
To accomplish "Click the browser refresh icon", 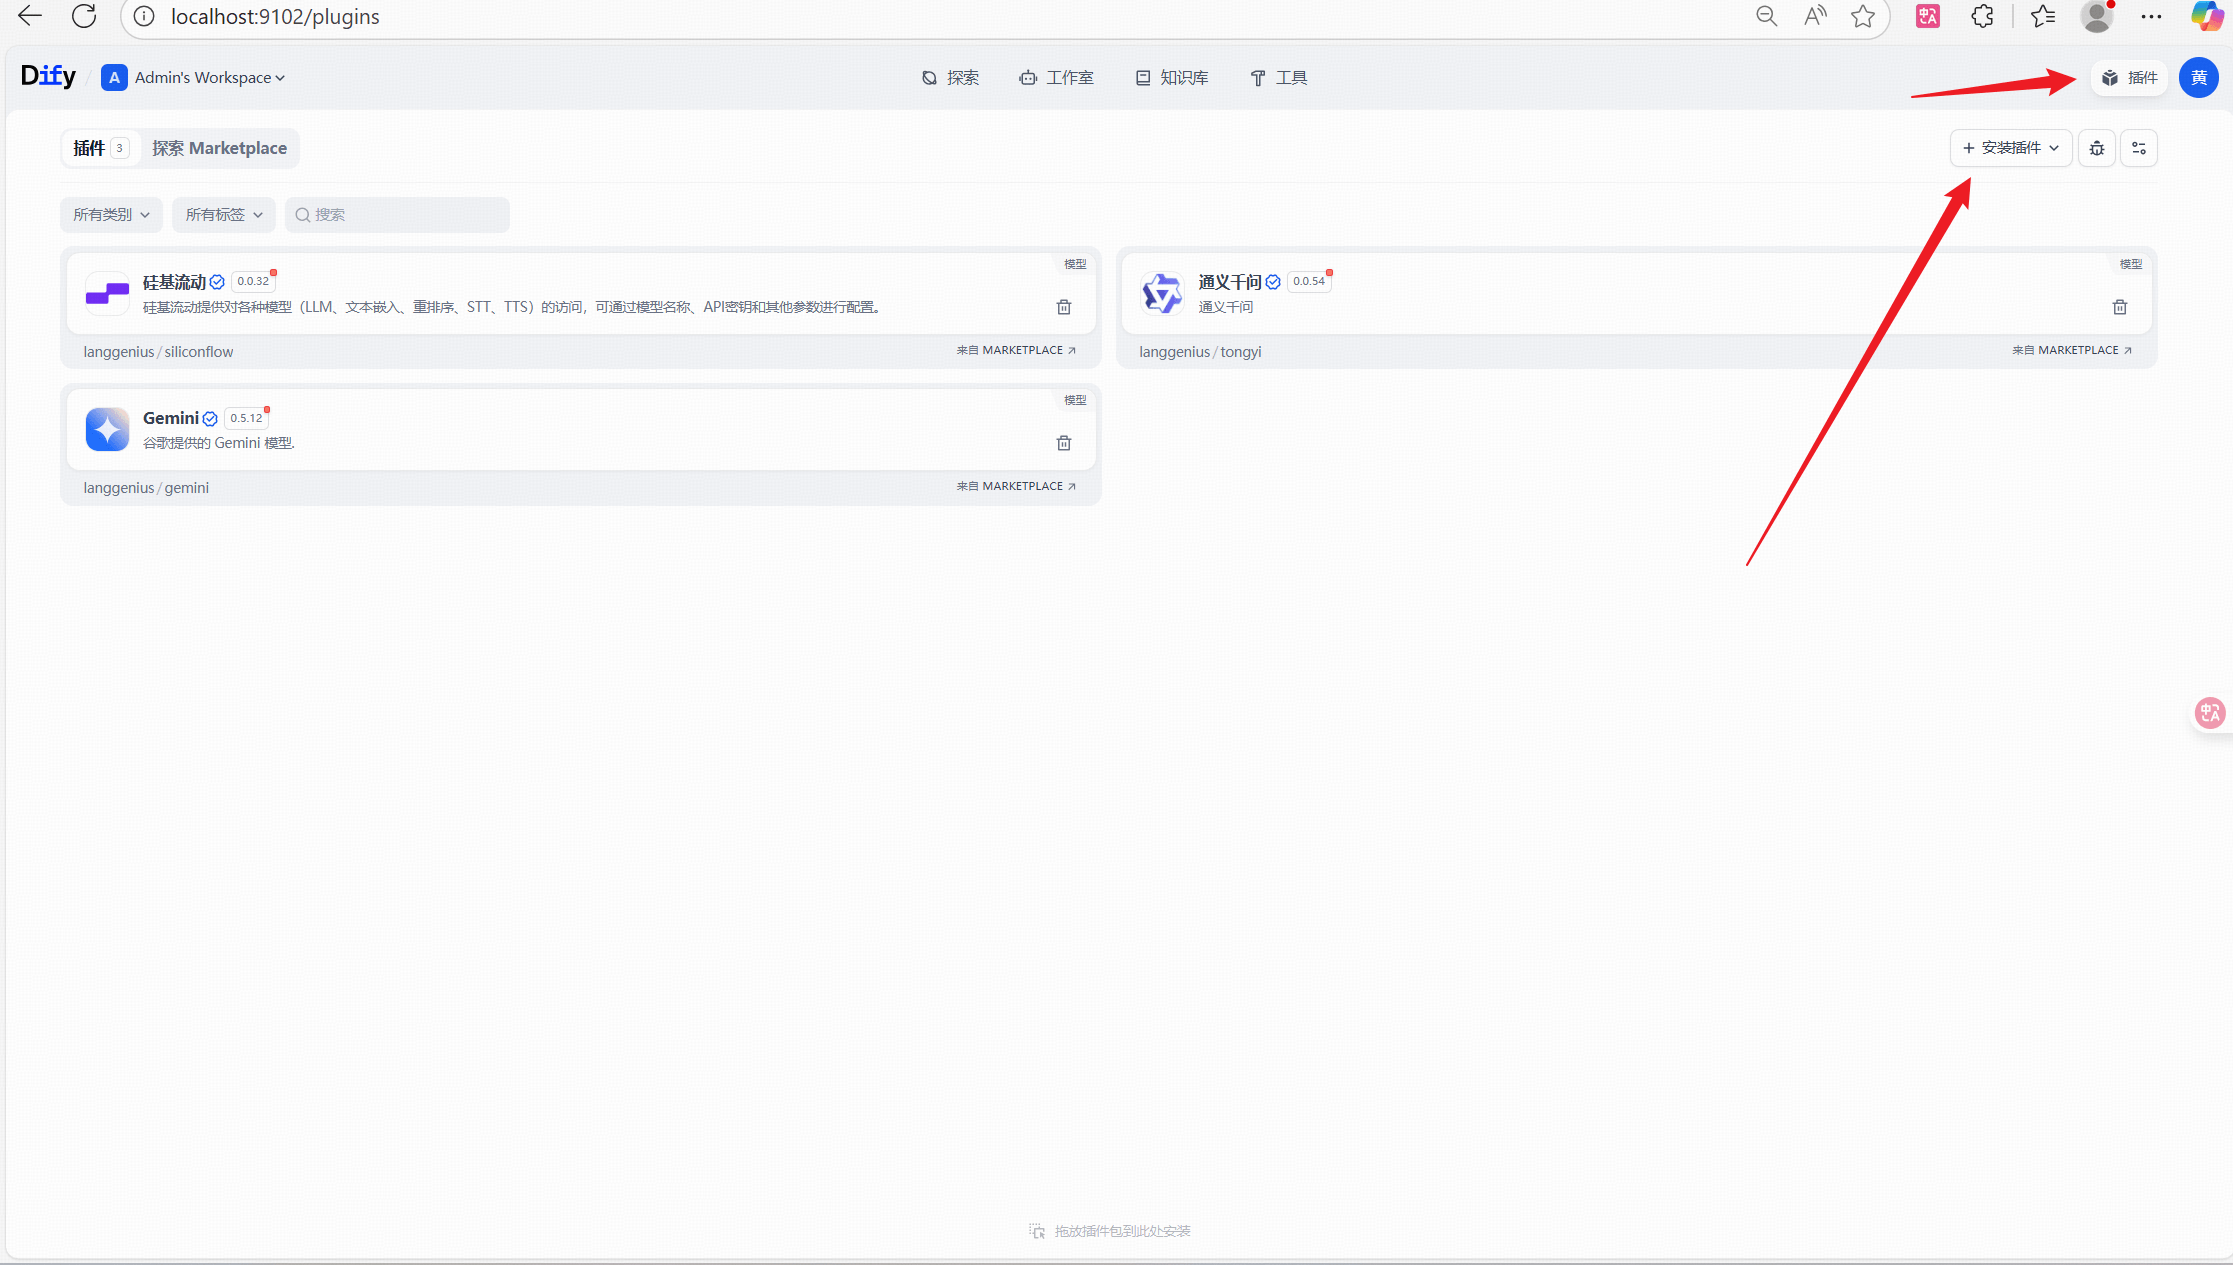I will click(84, 16).
